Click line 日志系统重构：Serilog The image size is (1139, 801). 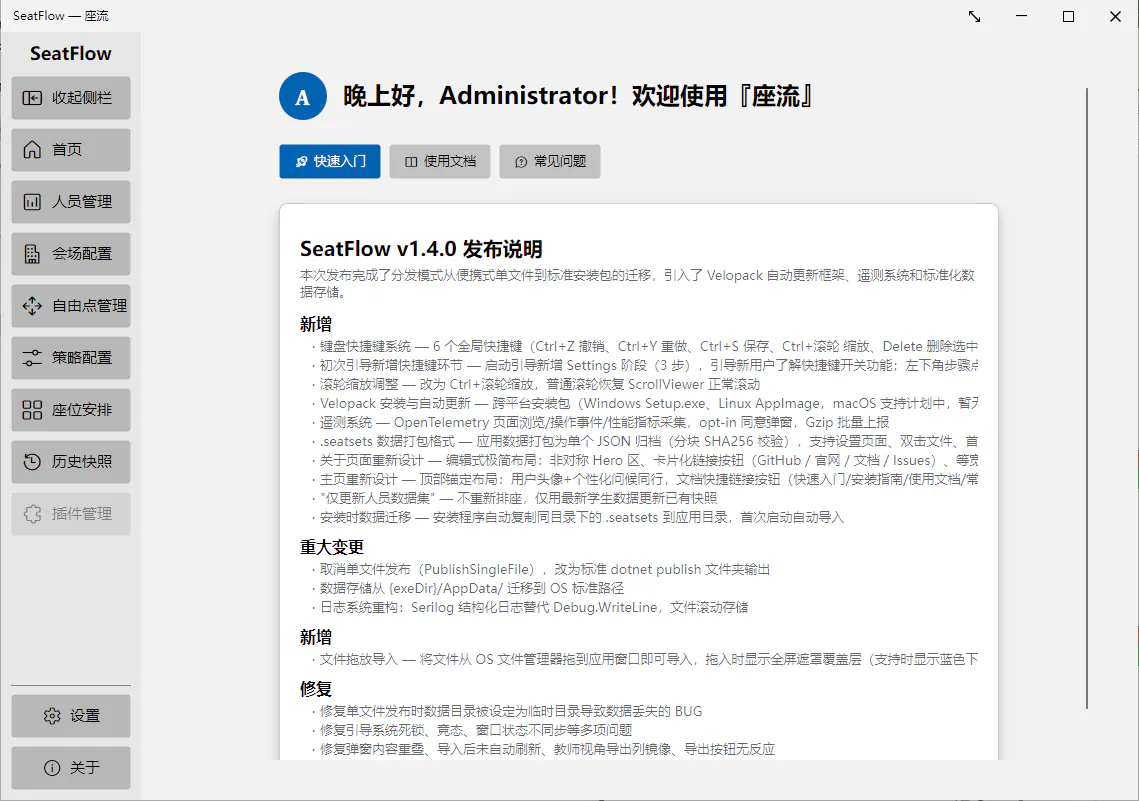530,607
